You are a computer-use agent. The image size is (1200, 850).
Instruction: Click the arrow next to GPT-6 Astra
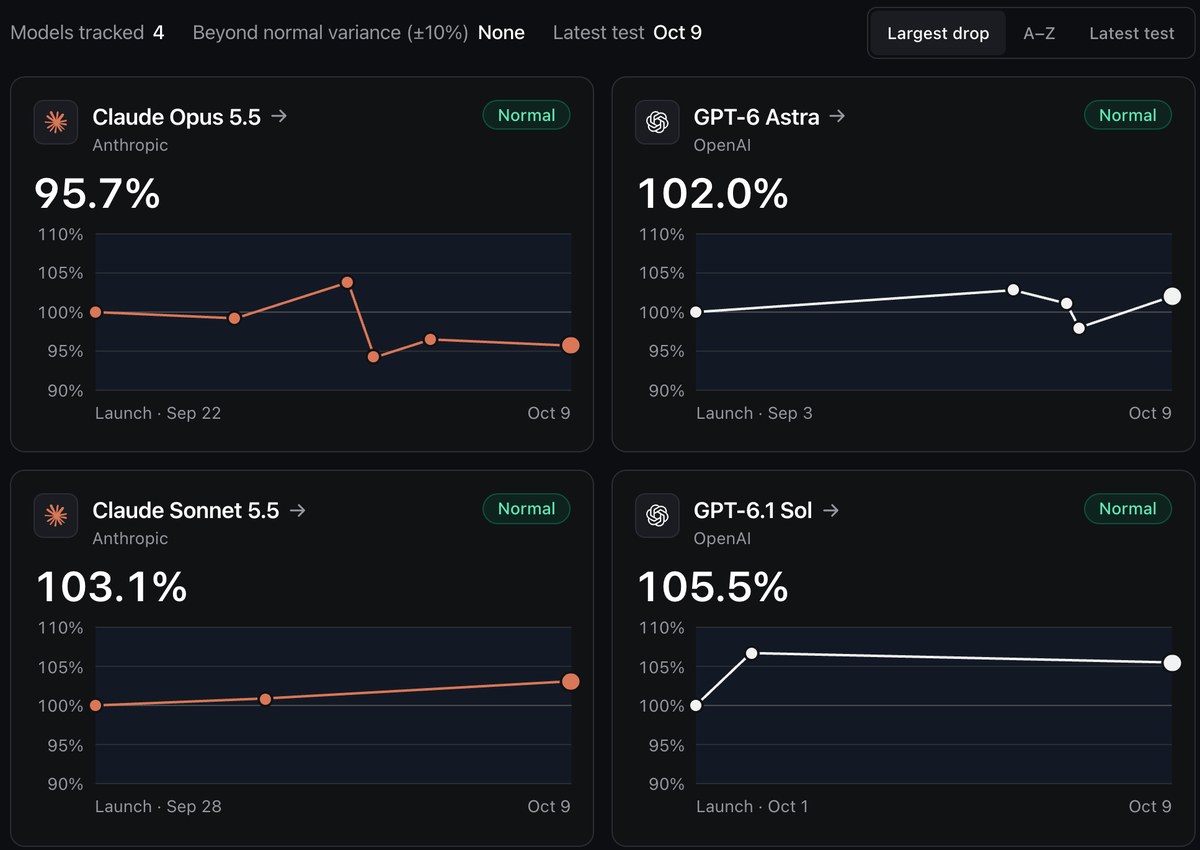click(837, 117)
